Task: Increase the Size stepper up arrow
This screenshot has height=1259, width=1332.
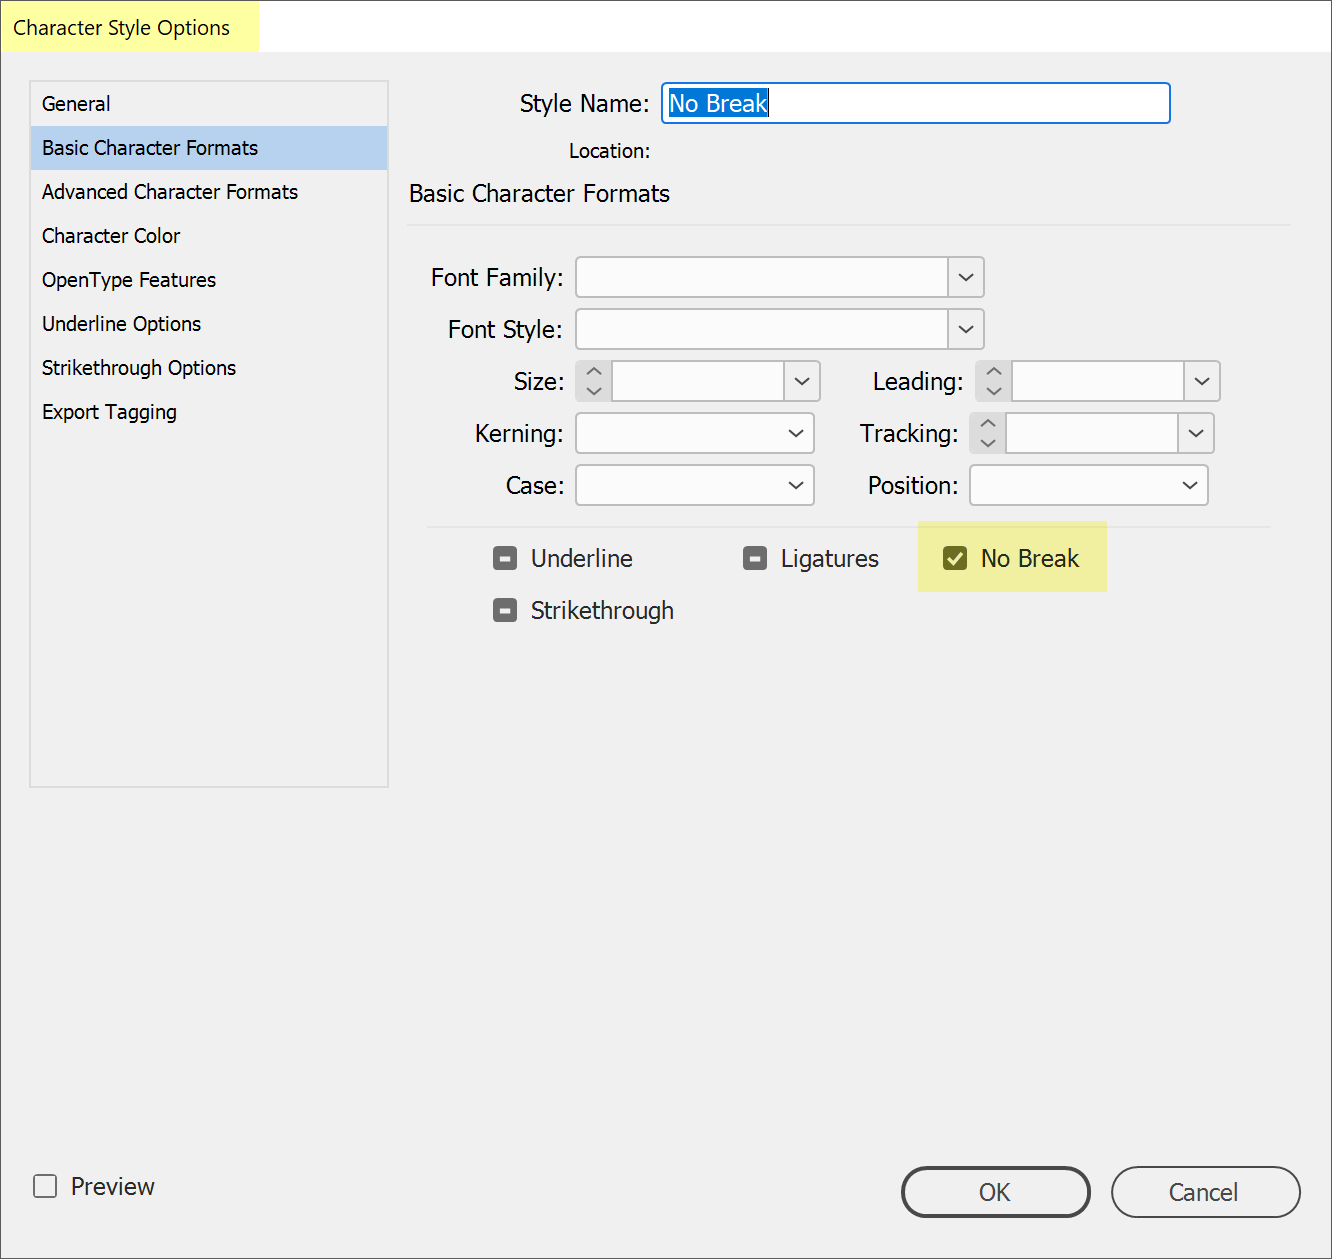Action: click(594, 372)
